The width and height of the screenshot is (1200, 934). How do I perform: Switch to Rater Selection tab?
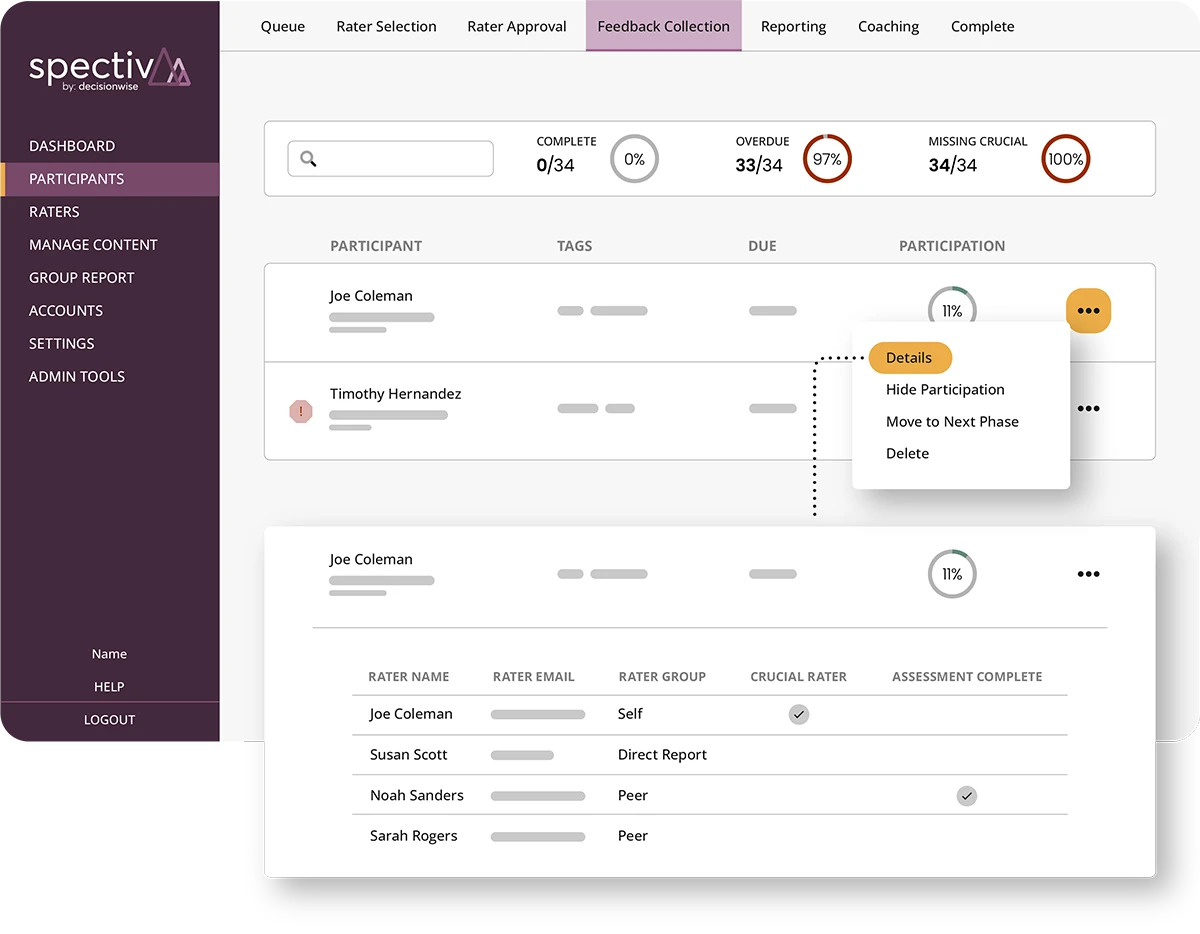(386, 26)
